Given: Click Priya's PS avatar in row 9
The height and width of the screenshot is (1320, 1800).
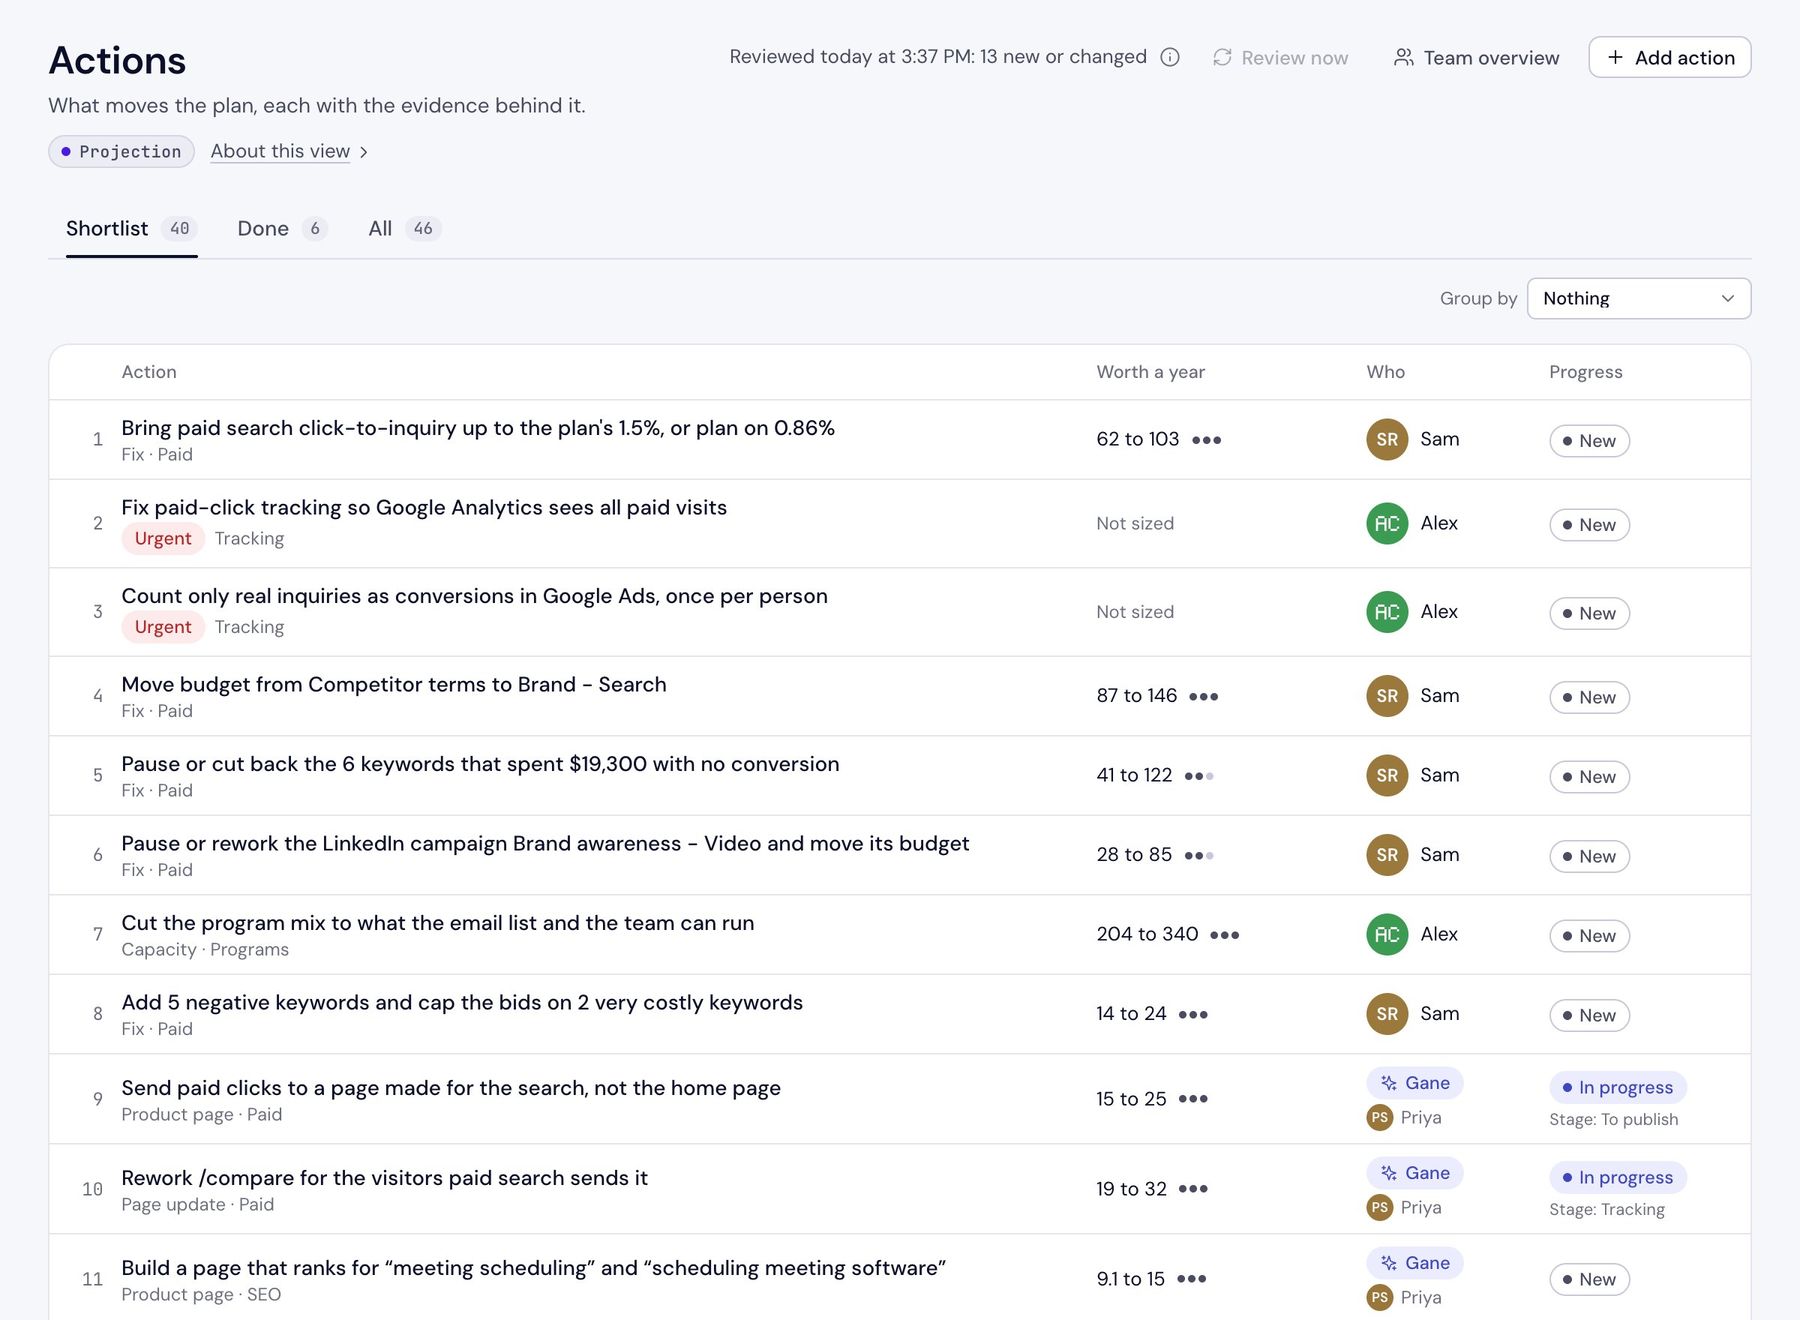Looking at the screenshot, I should [1380, 1117].
